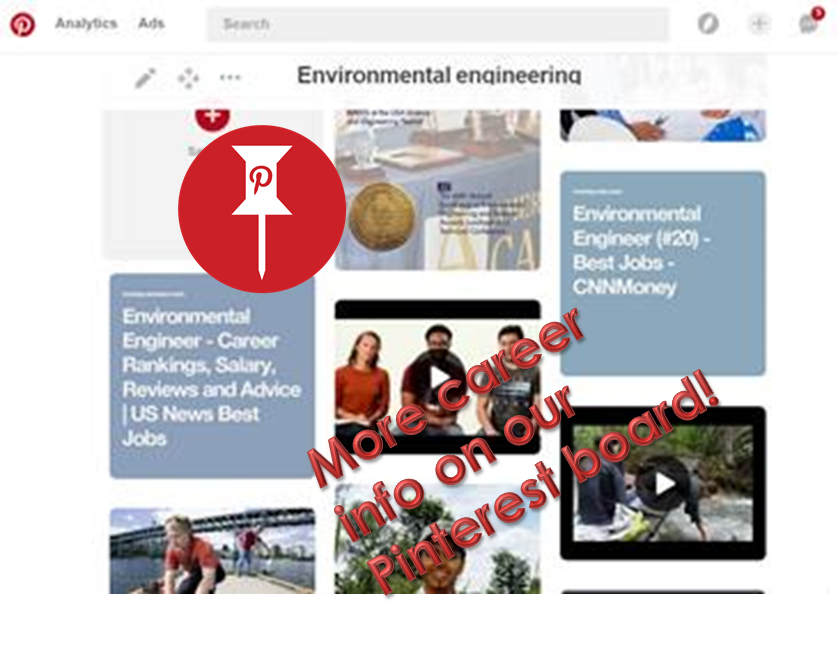Play the river stream video pin

664,484
